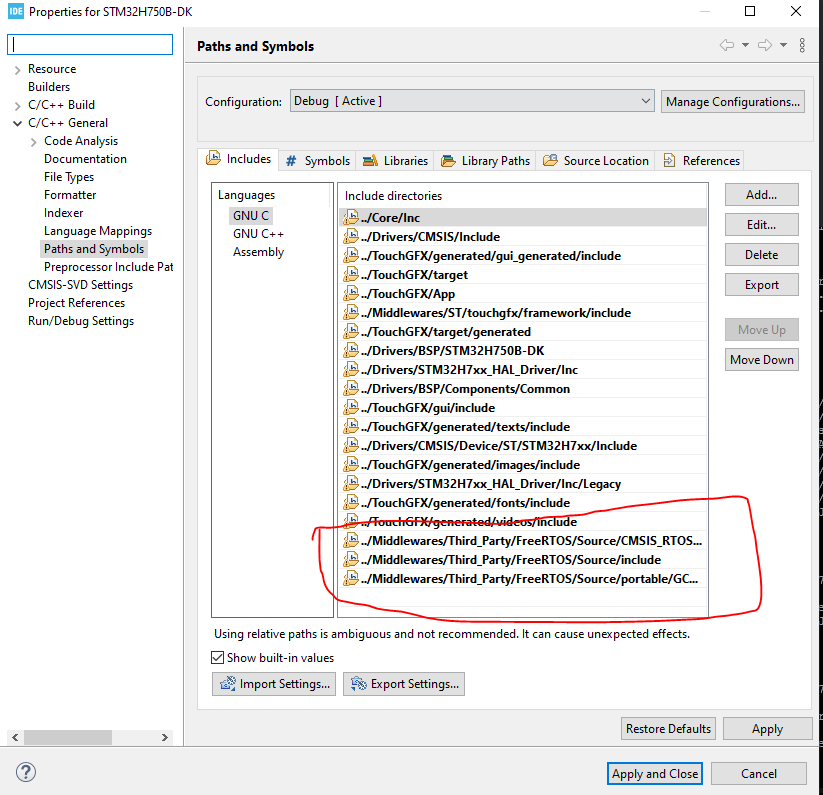
Task: Click the filter text input field
Action: [x=90, y=45]
